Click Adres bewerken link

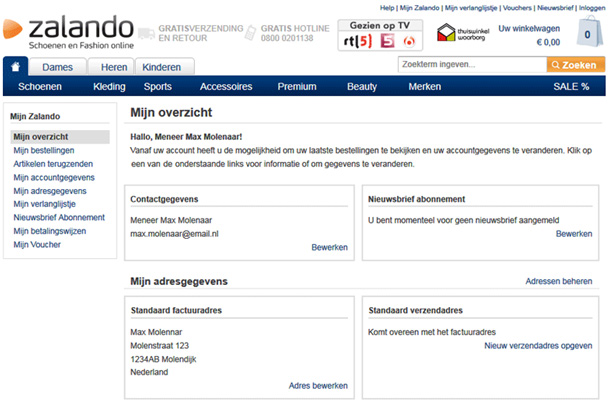pyautogui.click(x=318, y=386)
